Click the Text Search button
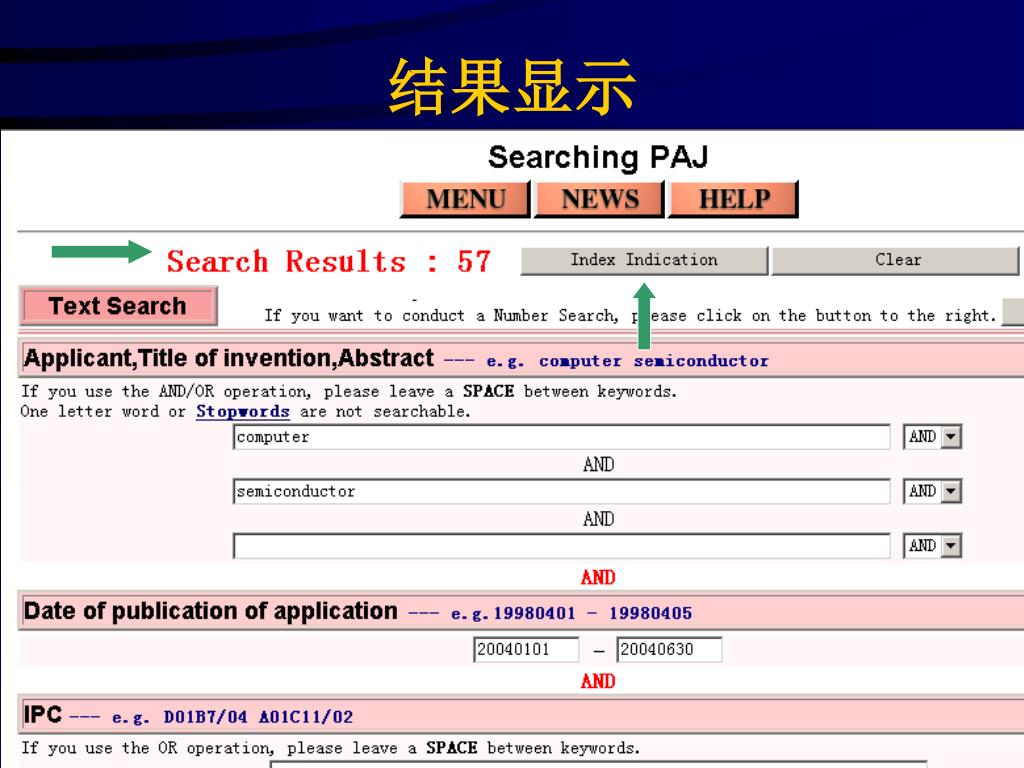Image resolution: width=1024 pixels, height=768 pixels. click(118, 306)
